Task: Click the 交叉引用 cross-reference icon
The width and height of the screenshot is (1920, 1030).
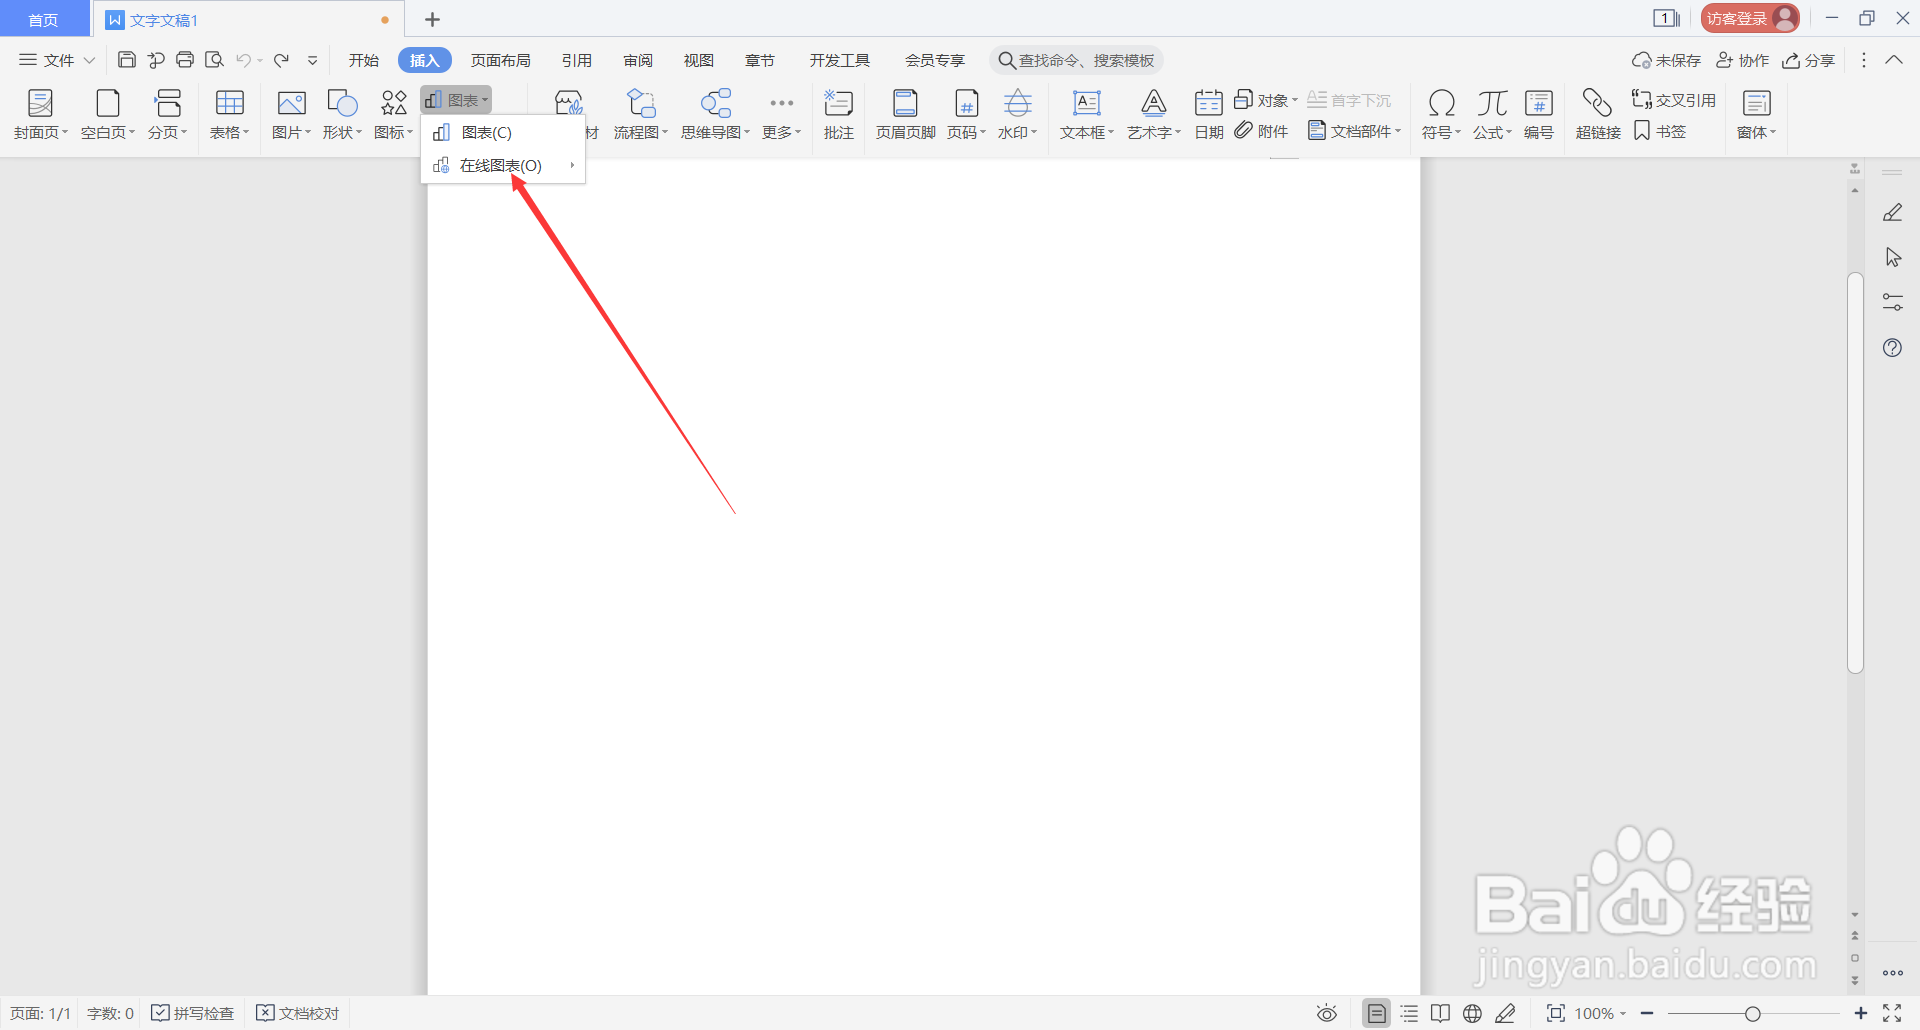Action: click(x=1674, y=100)
